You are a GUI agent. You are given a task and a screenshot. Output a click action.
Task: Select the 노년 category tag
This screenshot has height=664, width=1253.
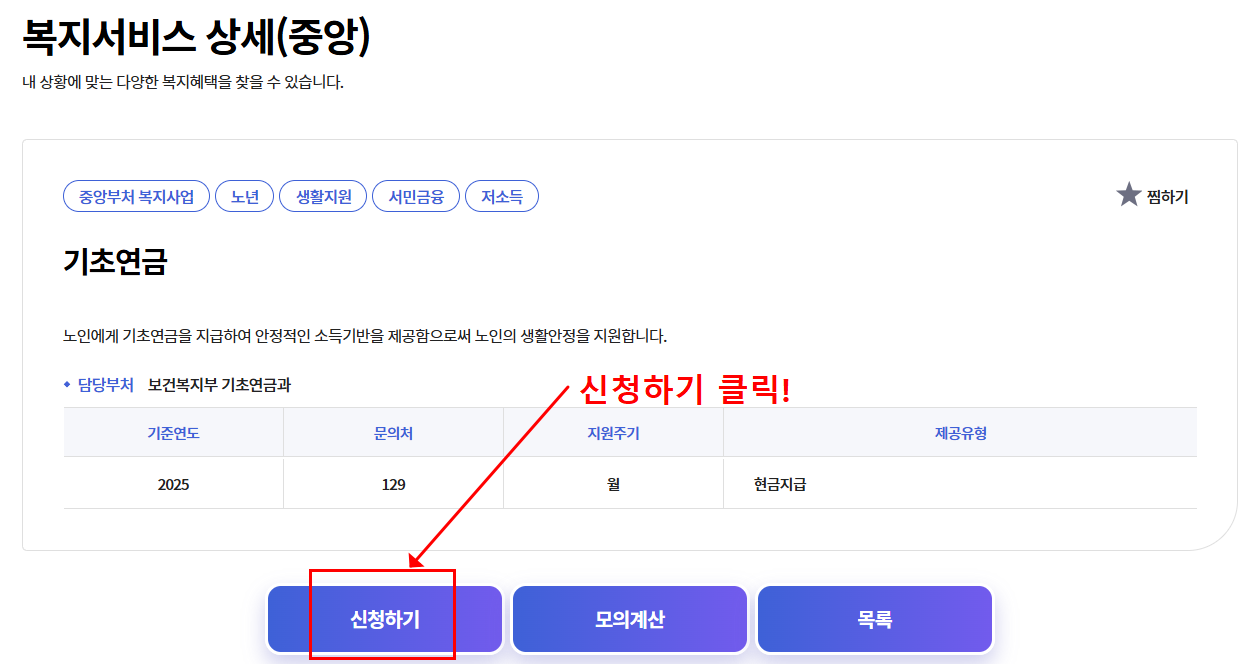[244, 196]
